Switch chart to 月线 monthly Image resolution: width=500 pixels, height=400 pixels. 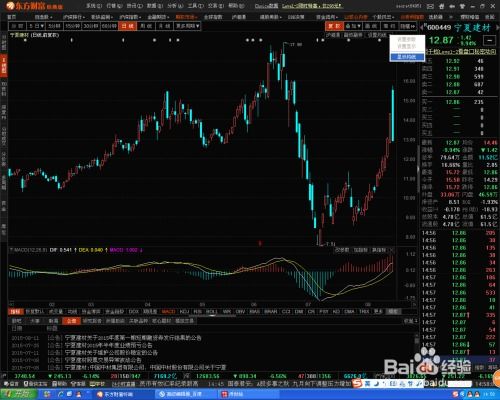tap(165, 26)
